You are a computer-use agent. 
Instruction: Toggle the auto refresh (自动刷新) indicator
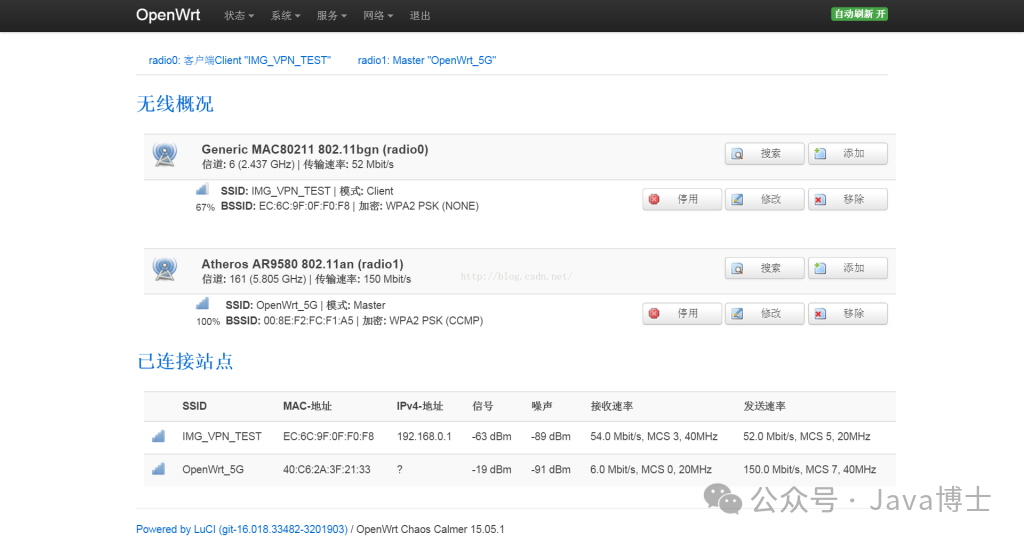pos(859,14)
